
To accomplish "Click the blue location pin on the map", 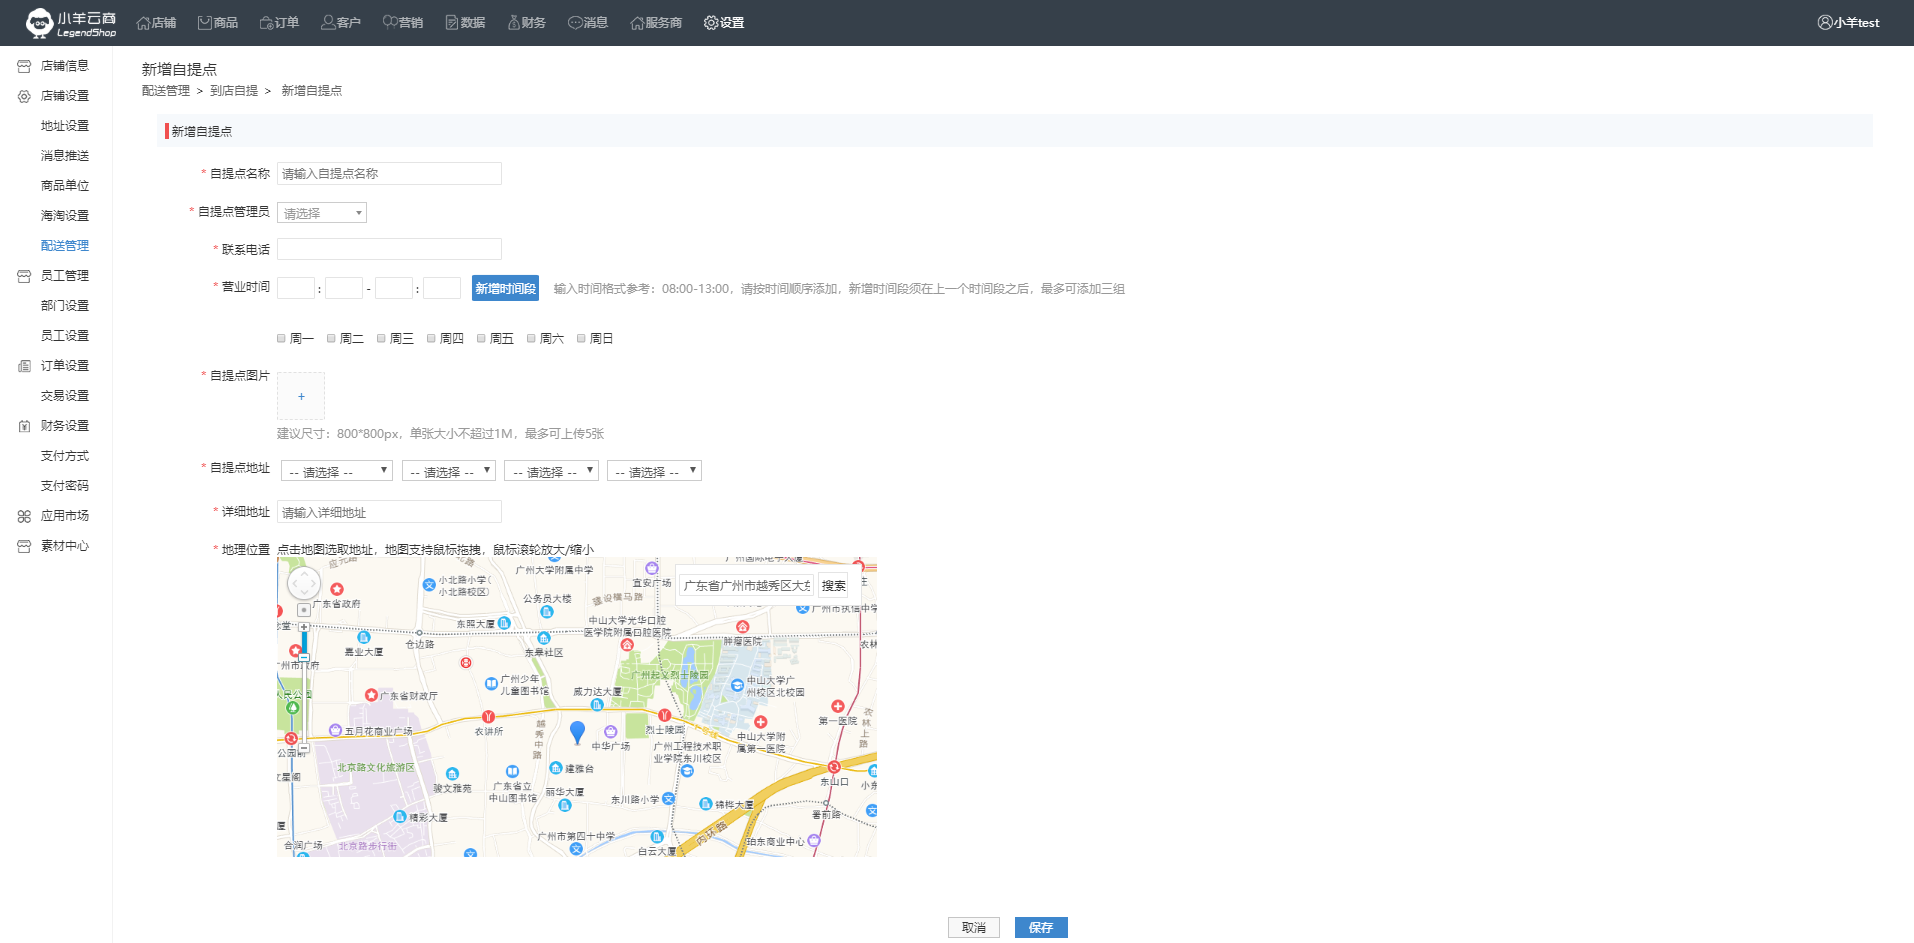I will coord(577,732).
